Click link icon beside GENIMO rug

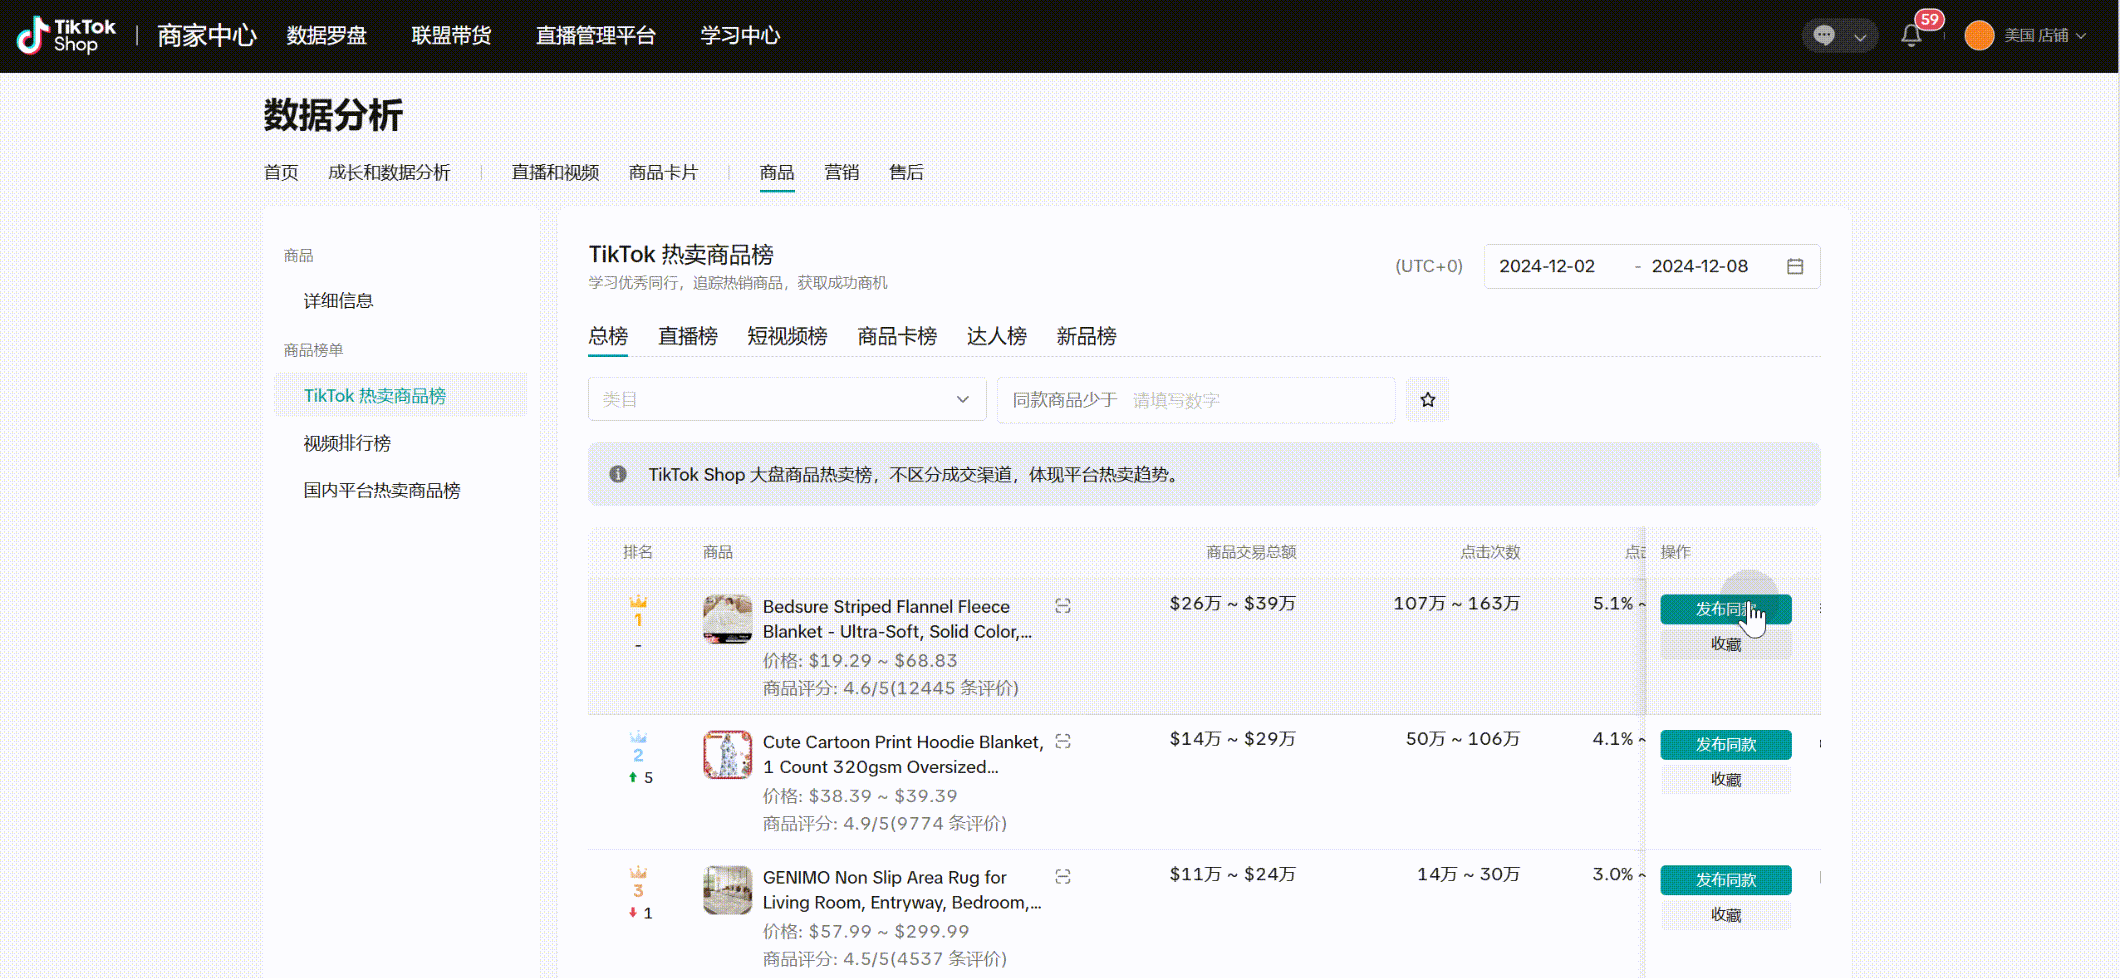tap(1063, 877)
